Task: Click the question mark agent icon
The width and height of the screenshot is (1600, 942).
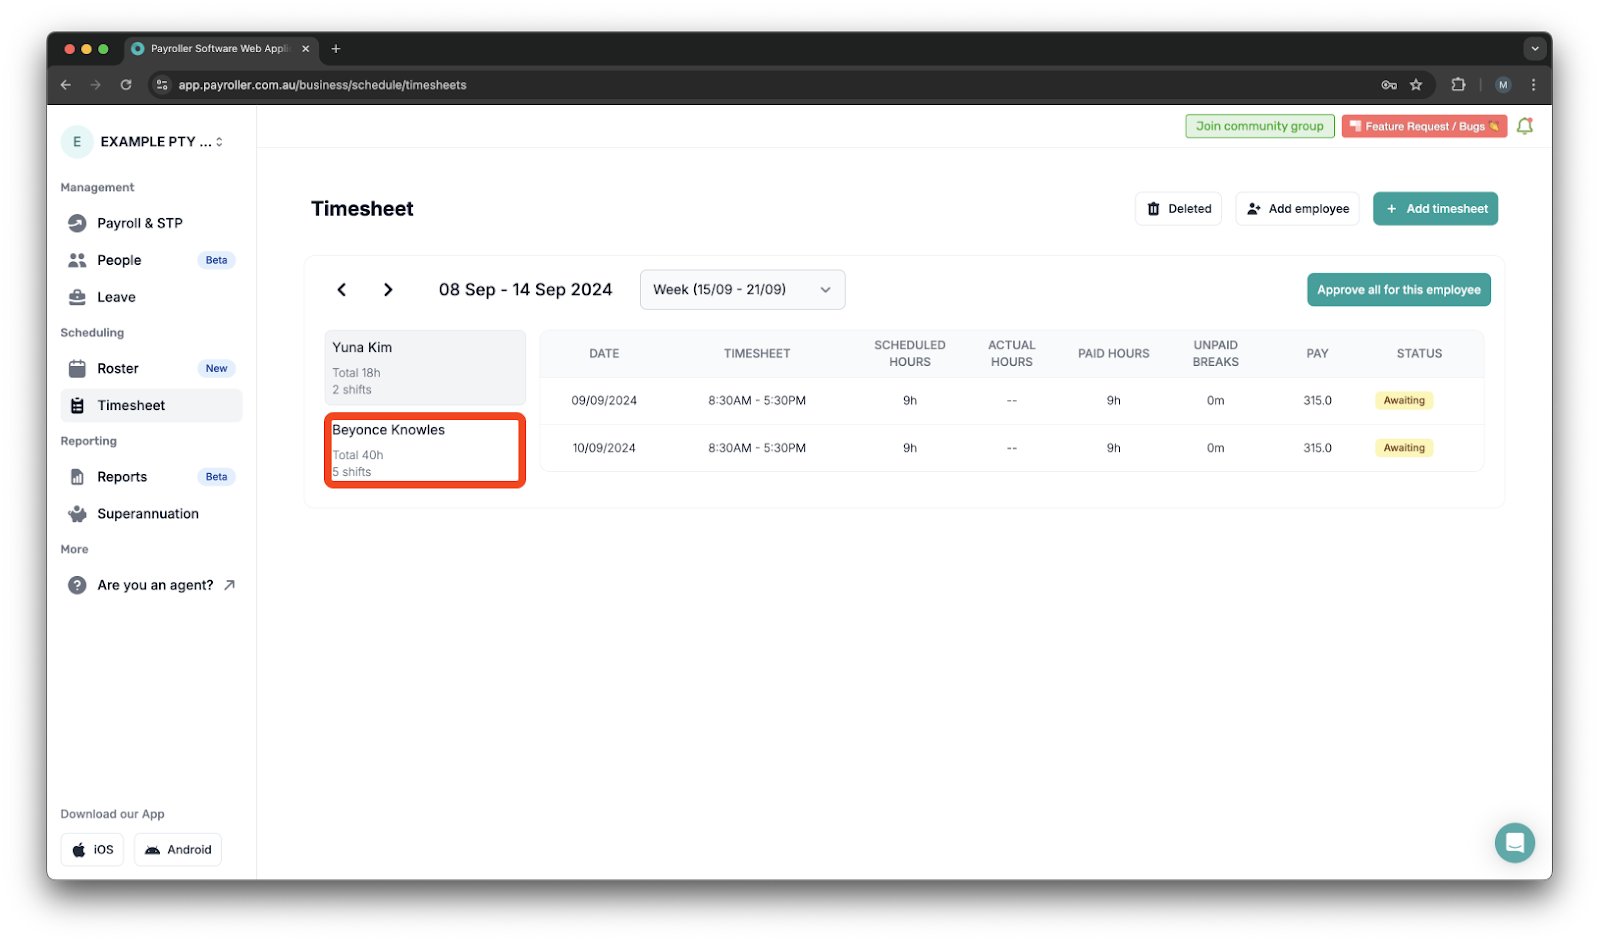Action: [x=77, y=586]
